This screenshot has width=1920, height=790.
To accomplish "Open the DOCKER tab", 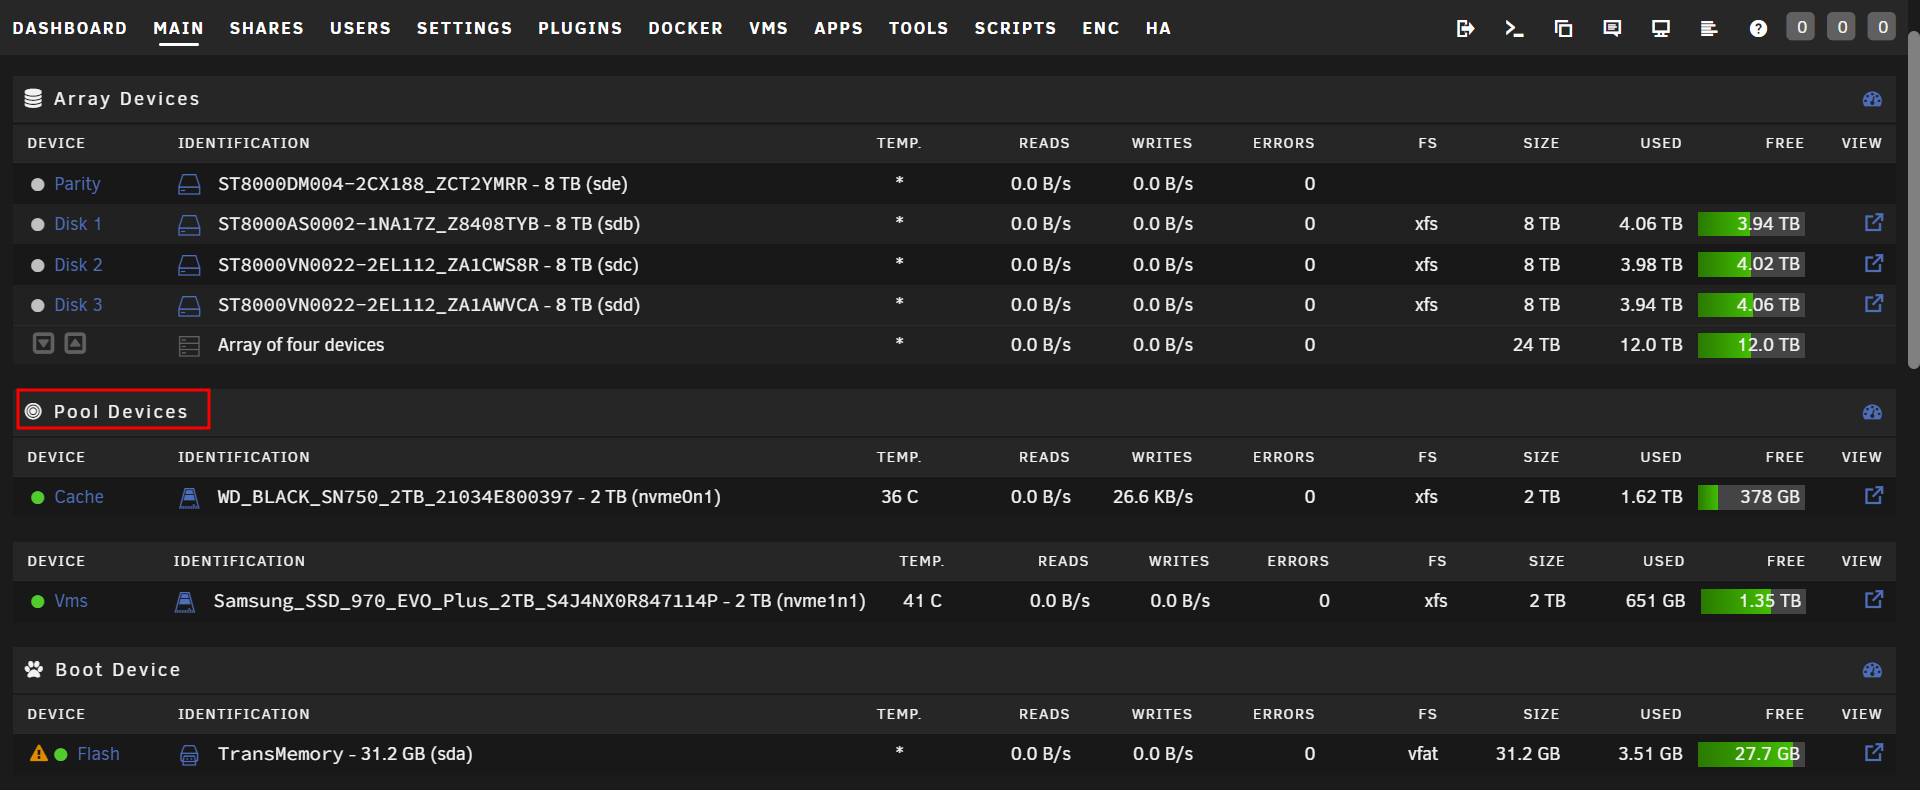I will (x=686, y=28).
